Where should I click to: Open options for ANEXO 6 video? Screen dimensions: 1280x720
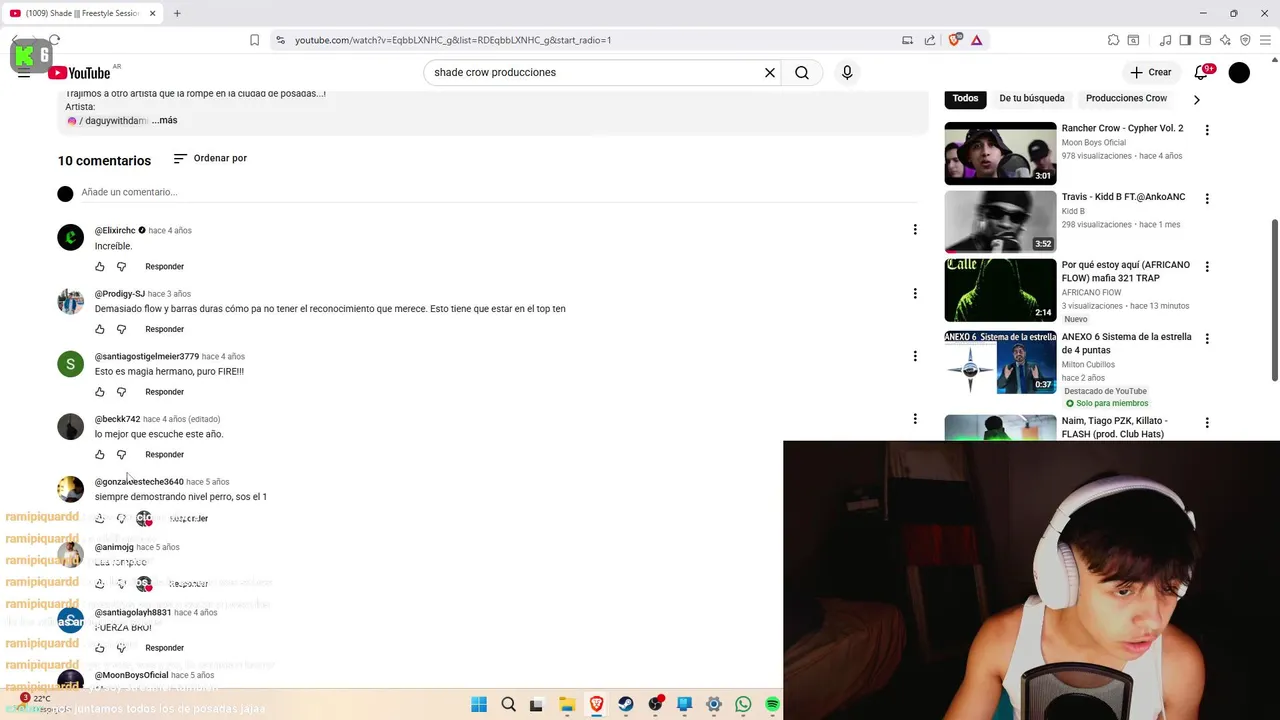(1207, 339)
